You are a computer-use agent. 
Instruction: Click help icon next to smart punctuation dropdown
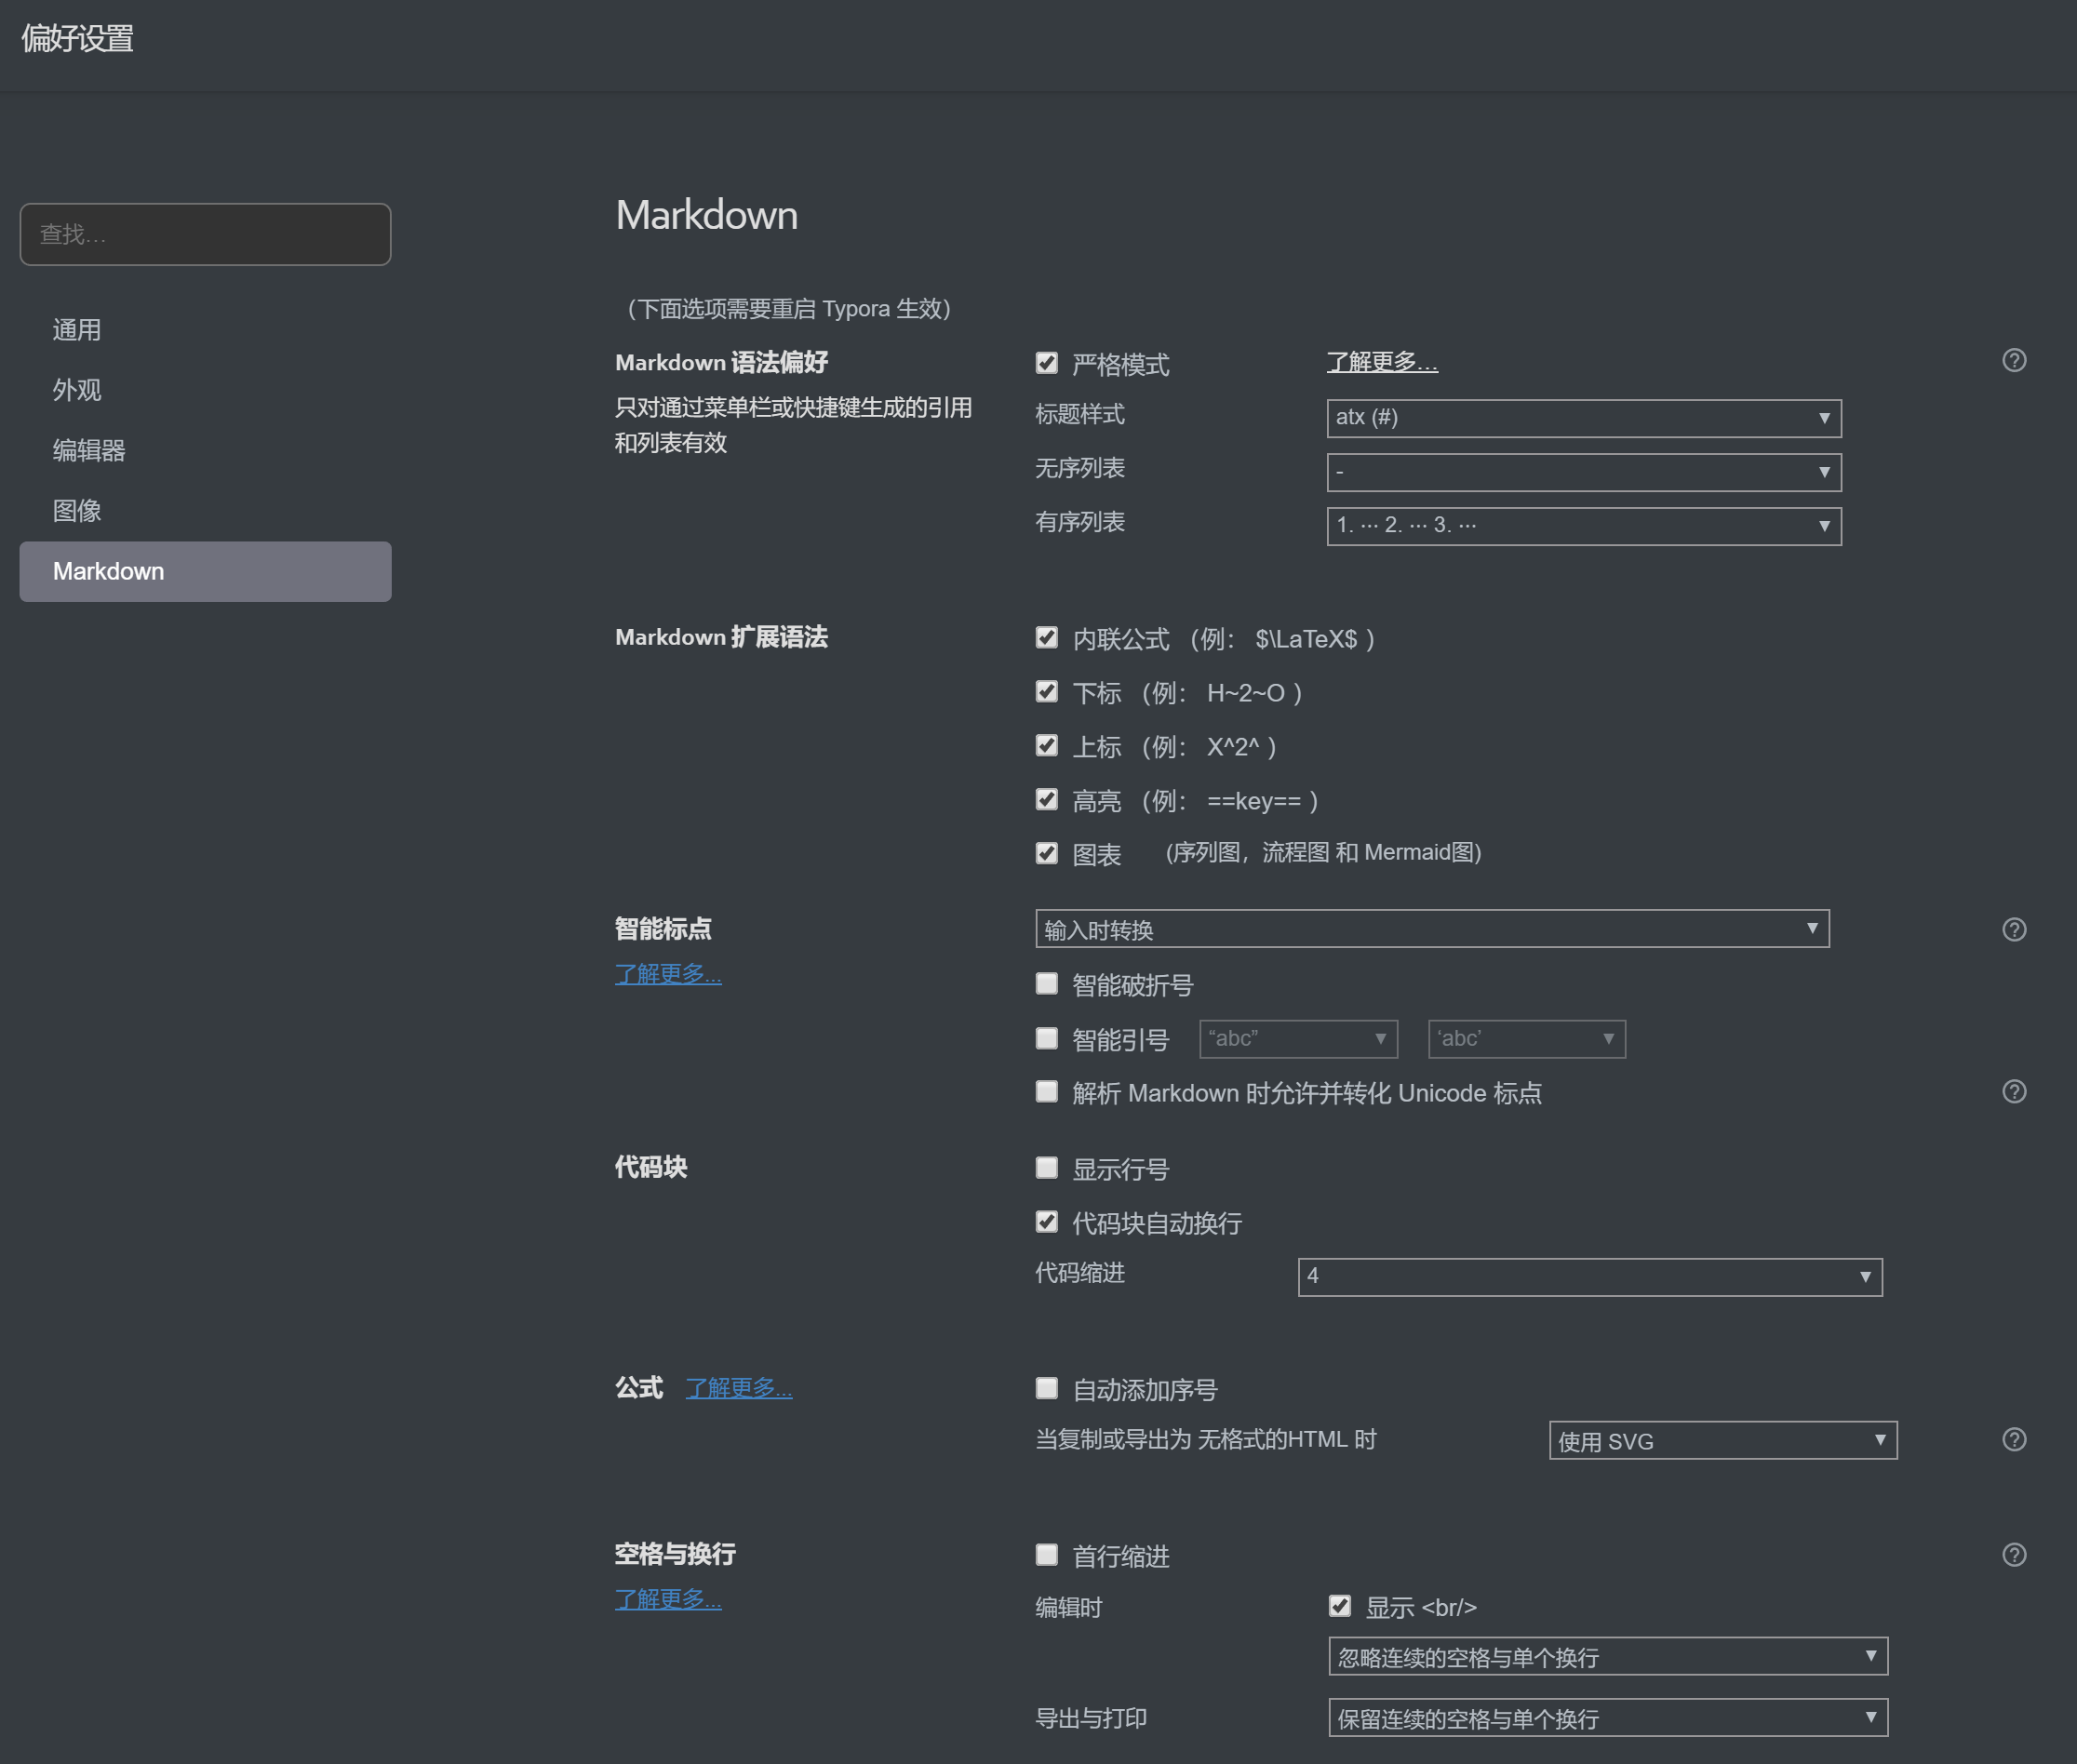pyautogui.click(x=2013, y=930)
